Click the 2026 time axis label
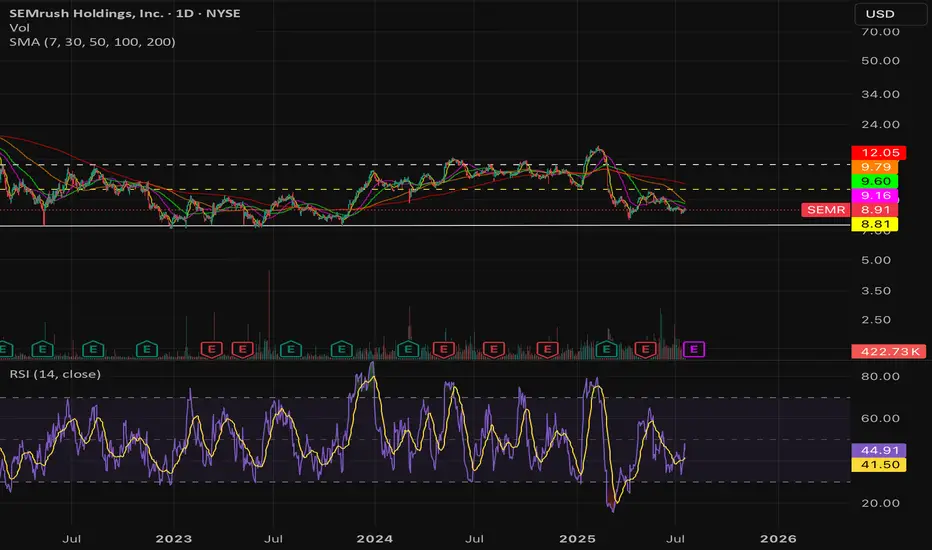The image size is (932, 550). (x=778, y=539)
